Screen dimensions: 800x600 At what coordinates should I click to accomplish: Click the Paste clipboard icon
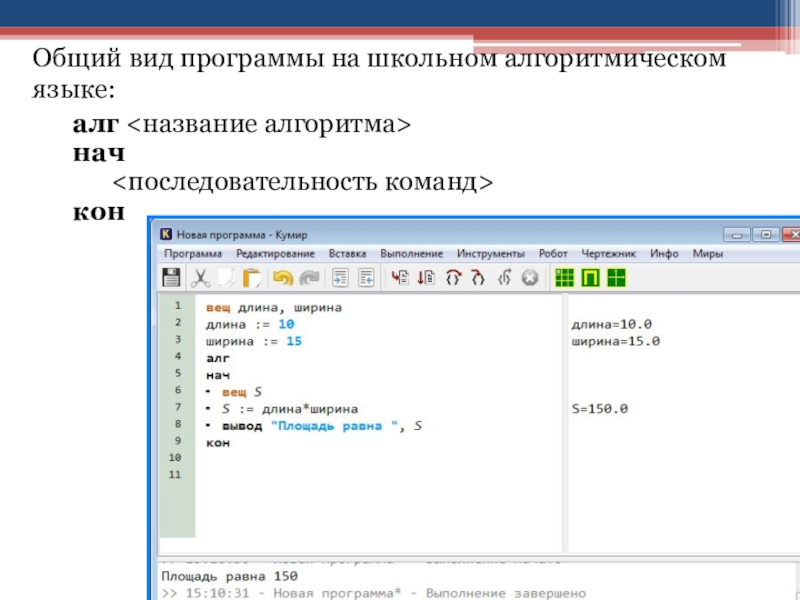[252, 278]
